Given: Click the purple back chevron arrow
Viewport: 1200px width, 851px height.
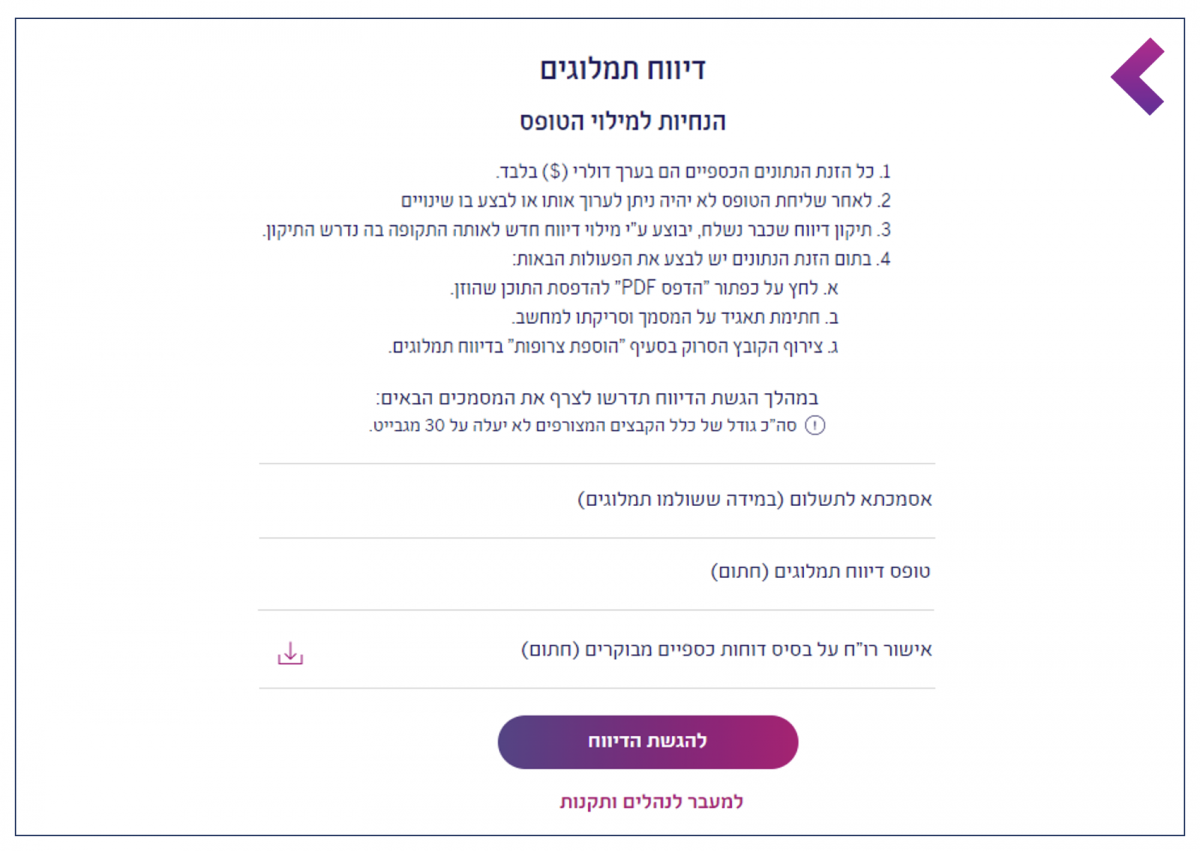Looking at the screenshot, I should [1137, 77].
